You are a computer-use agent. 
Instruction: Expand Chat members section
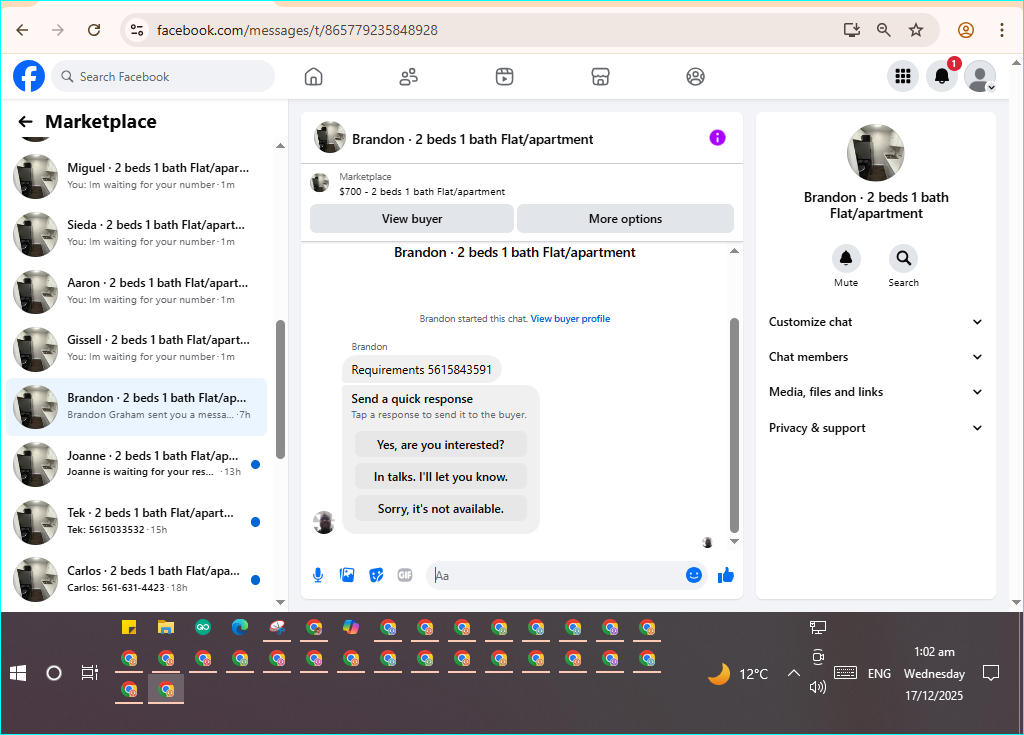(x=875, y=357)
